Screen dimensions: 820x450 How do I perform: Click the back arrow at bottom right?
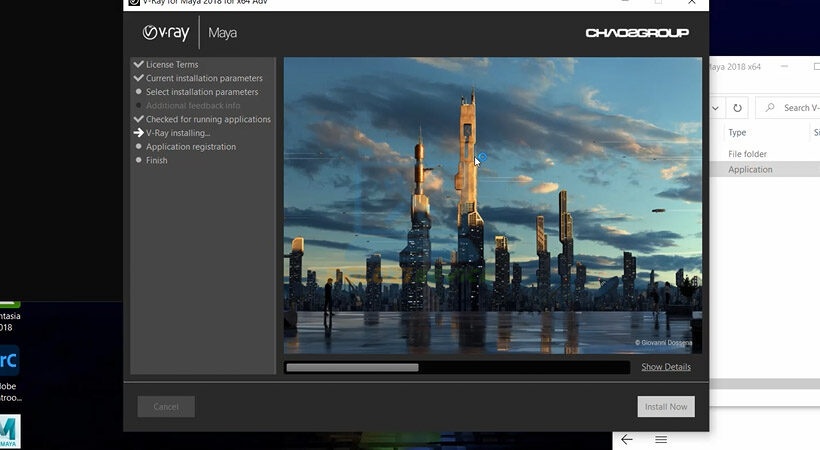tap(627, 439)
